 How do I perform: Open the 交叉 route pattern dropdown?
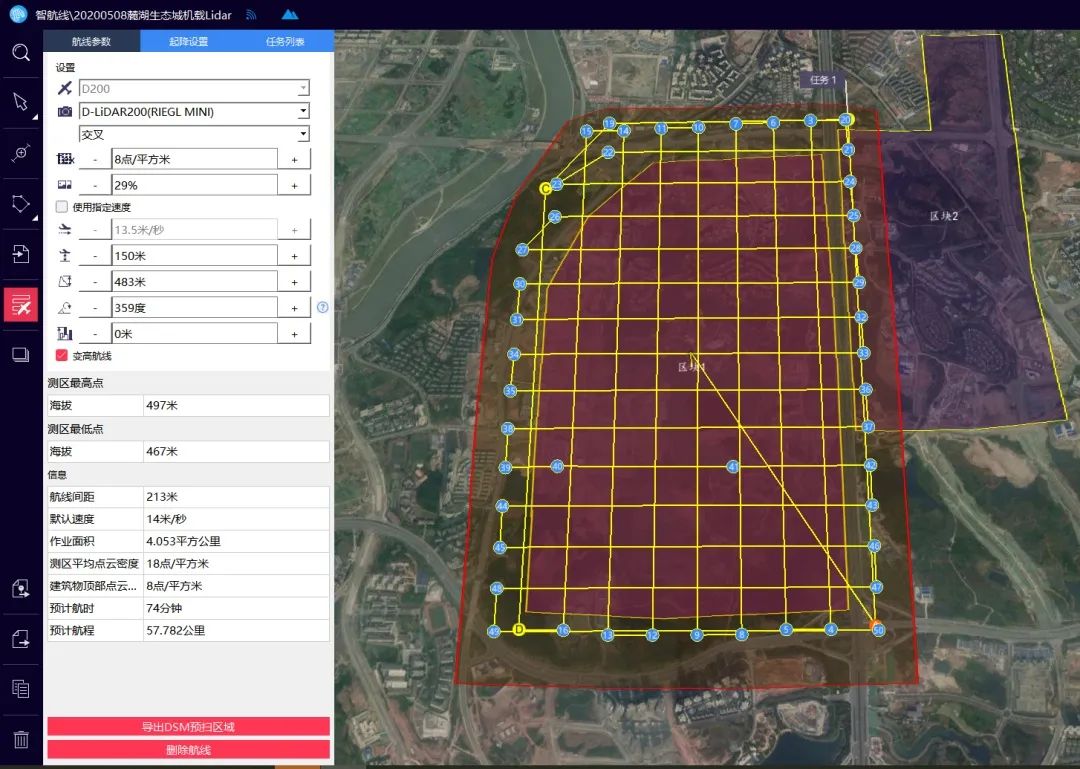(303, 134)
